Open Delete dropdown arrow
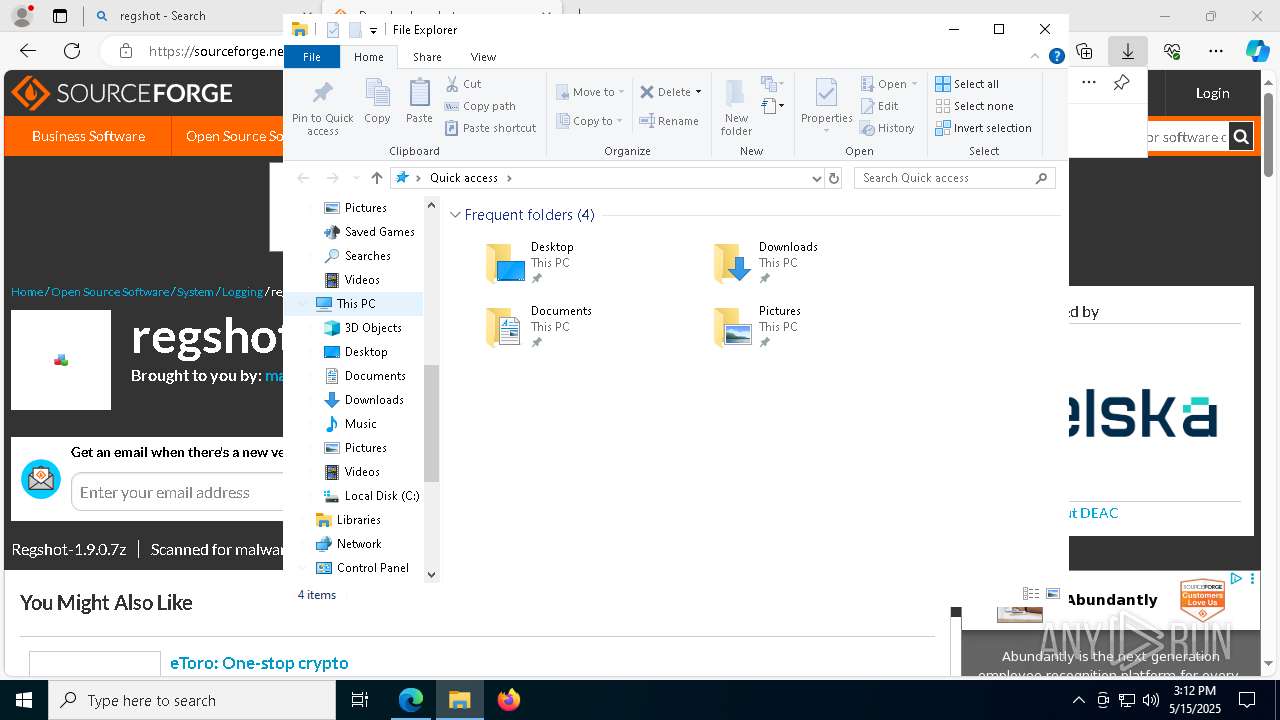The width and height of the screenshot is (1280, 720). pyautogui.click(x=698, y=92)
